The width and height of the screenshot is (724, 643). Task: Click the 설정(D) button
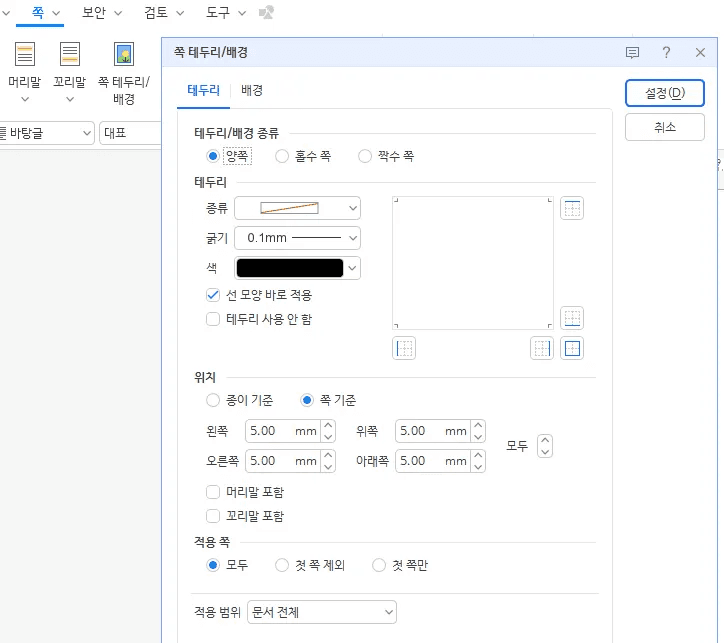point(665,93)
